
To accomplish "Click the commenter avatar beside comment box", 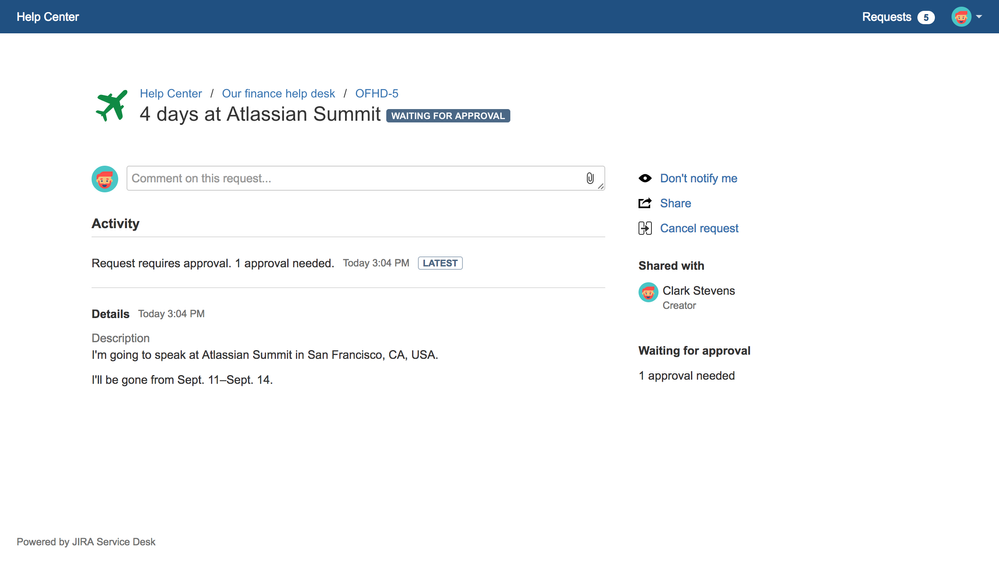I will [x=105, y=179].
